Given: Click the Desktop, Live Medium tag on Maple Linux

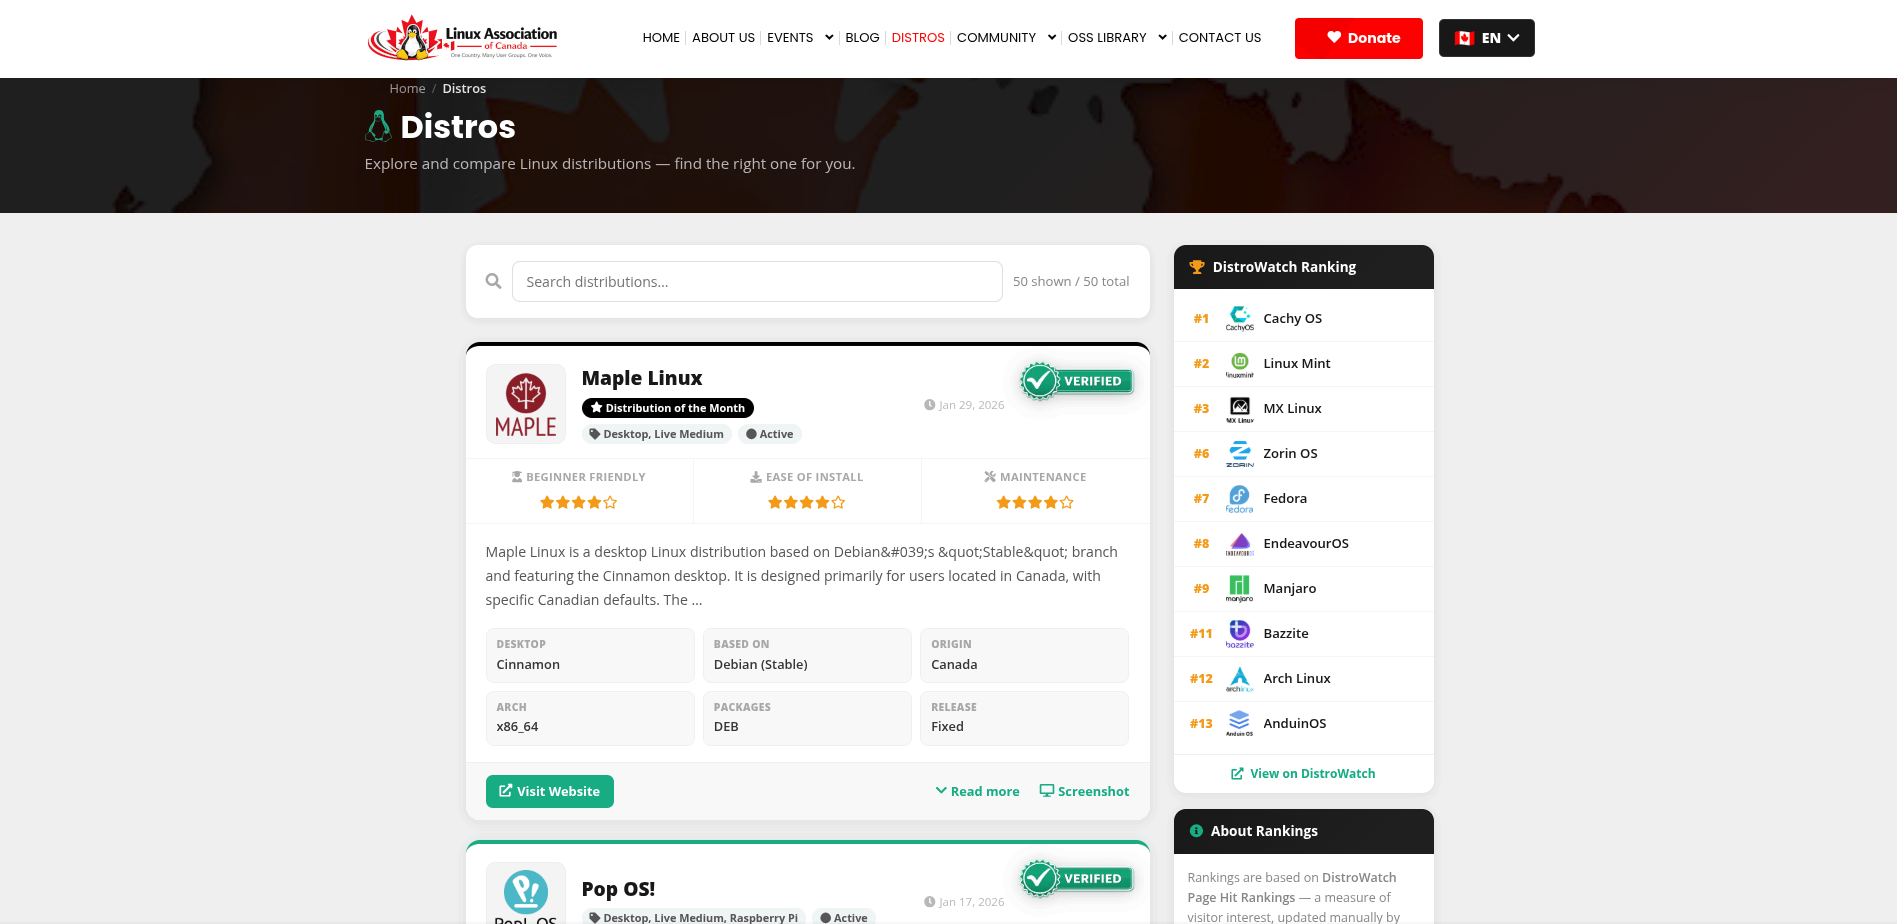Looking at the screenshot, I should tap(657, 434).
